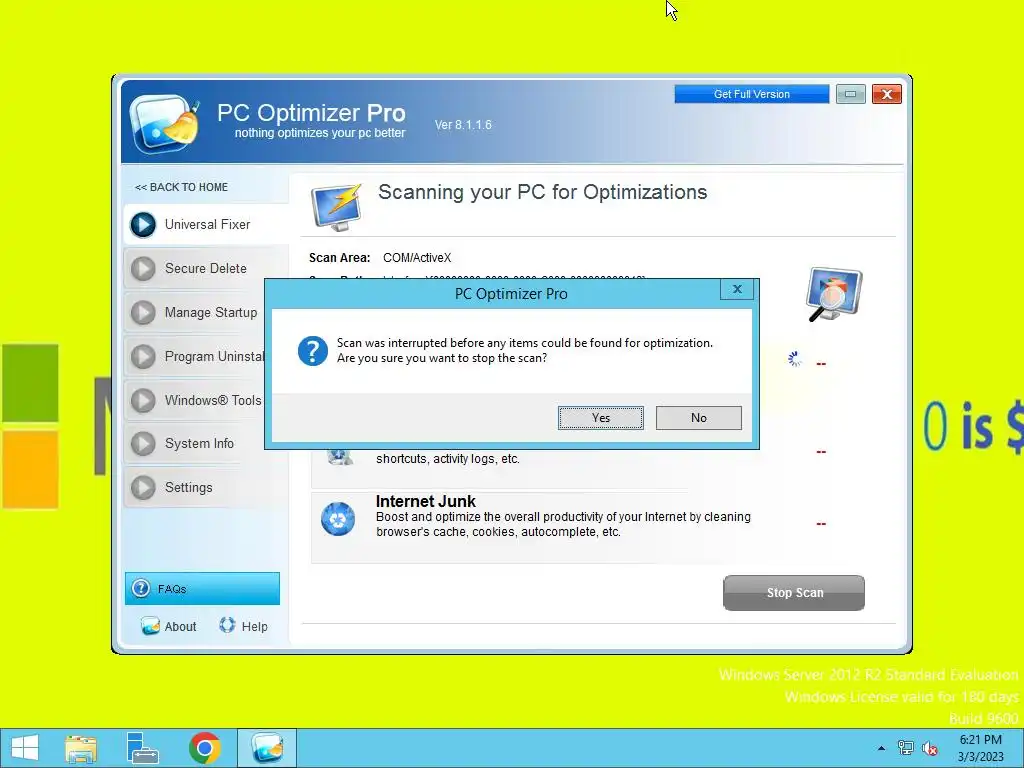
Task: Click the COM/ActiveX scan area text
Action: 417,258
